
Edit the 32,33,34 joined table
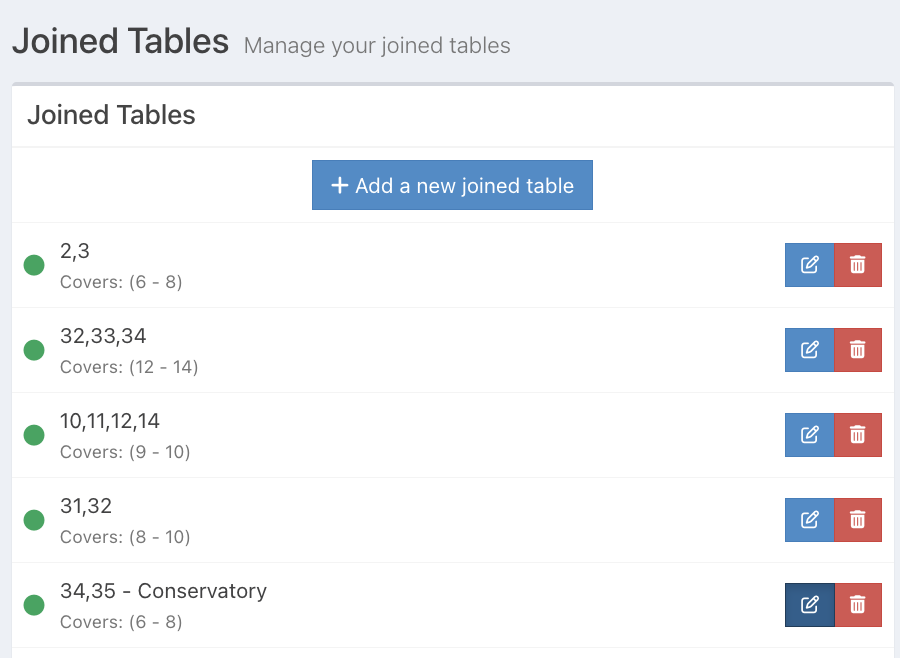pos(809,350)
